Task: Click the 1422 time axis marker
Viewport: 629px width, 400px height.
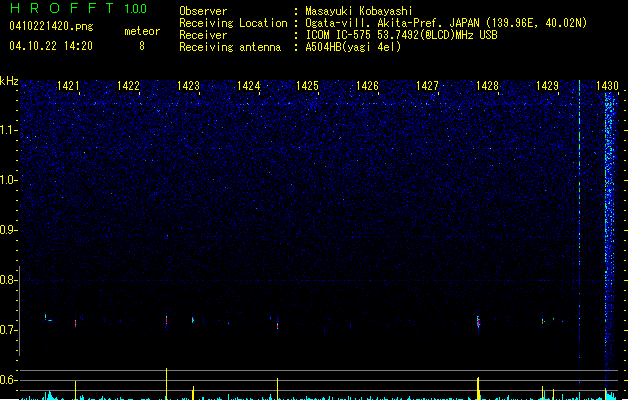Action: point(128,86)
